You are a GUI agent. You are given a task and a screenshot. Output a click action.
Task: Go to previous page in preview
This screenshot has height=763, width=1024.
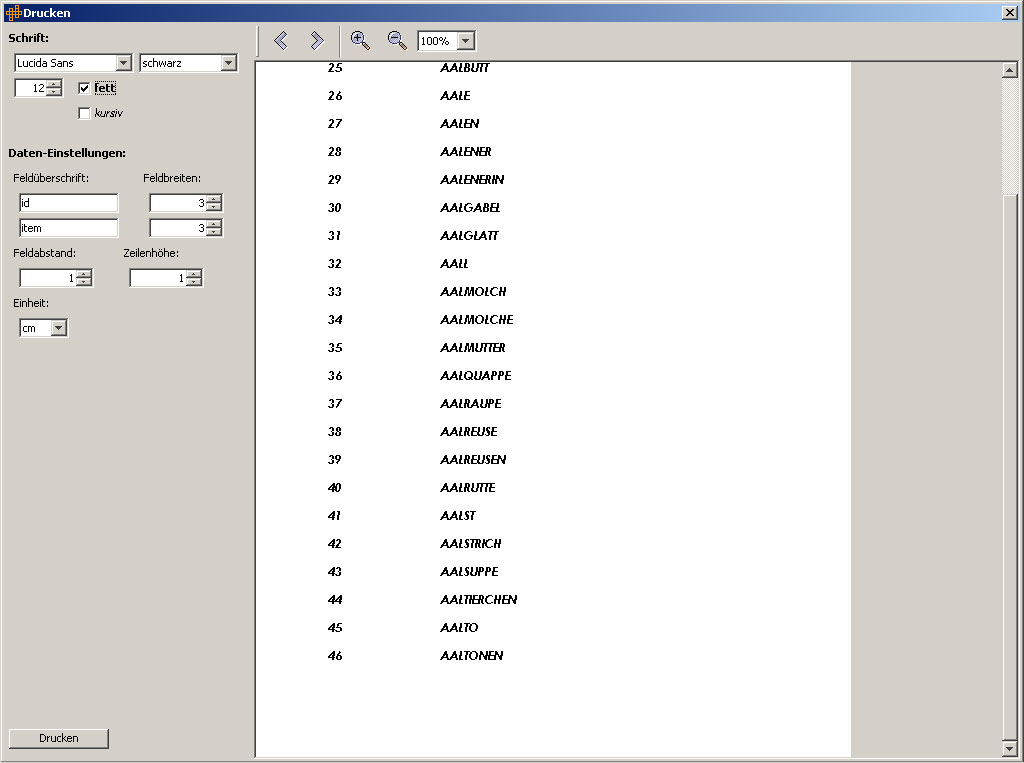click(x=281, y=40)
